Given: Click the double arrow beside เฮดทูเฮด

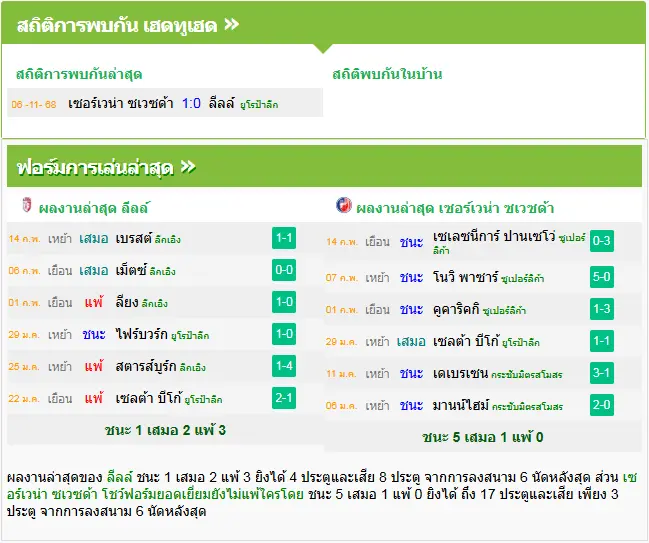Looking at the screenshot, I should (x=232, y=24).
